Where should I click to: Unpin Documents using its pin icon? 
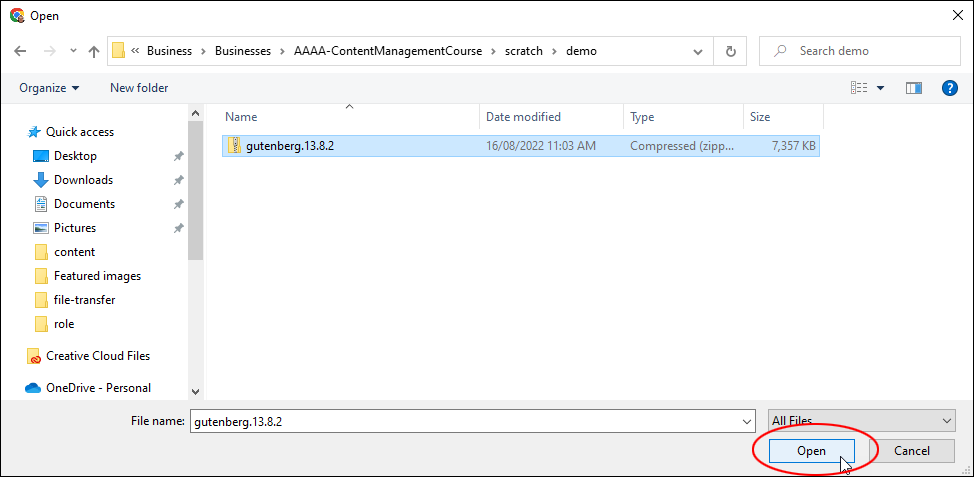tap(178, 204)
